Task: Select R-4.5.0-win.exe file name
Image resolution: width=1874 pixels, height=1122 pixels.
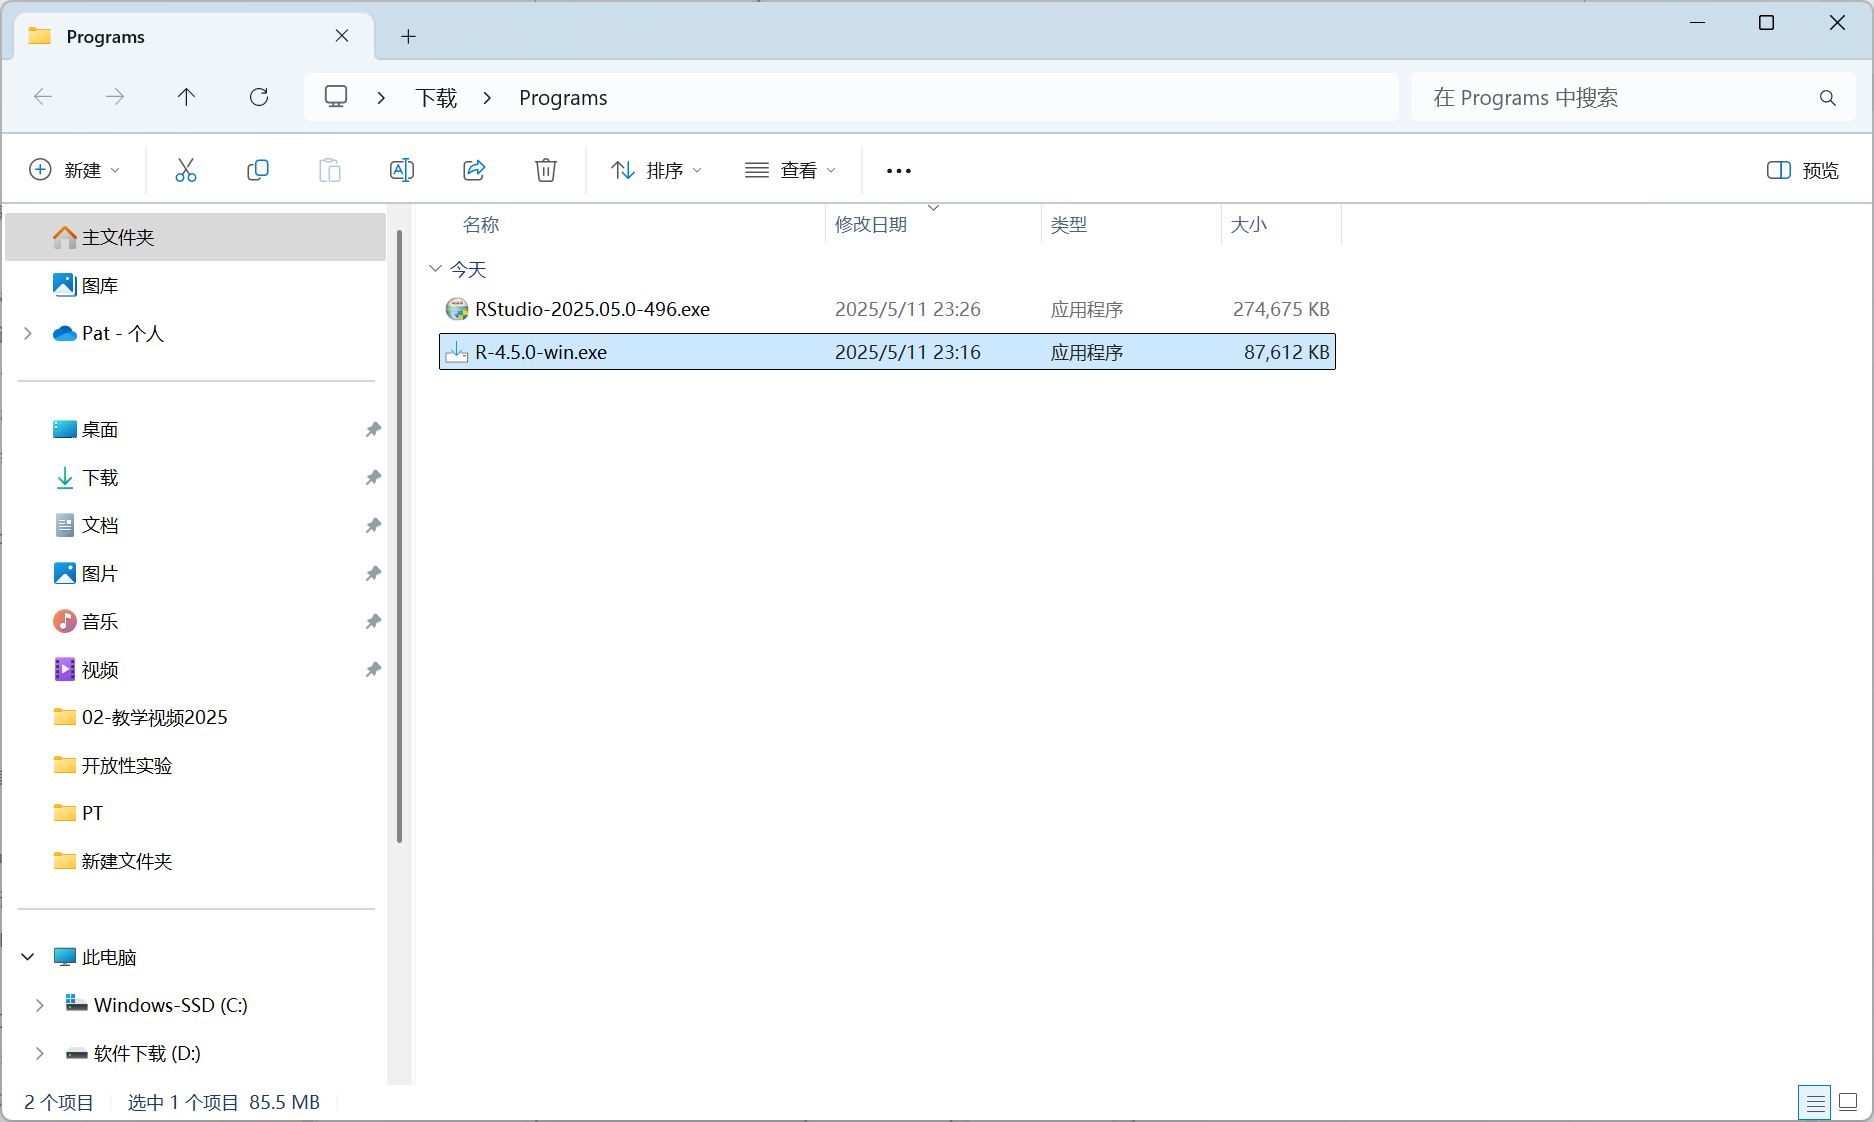Action: click(x=541, y=352)
